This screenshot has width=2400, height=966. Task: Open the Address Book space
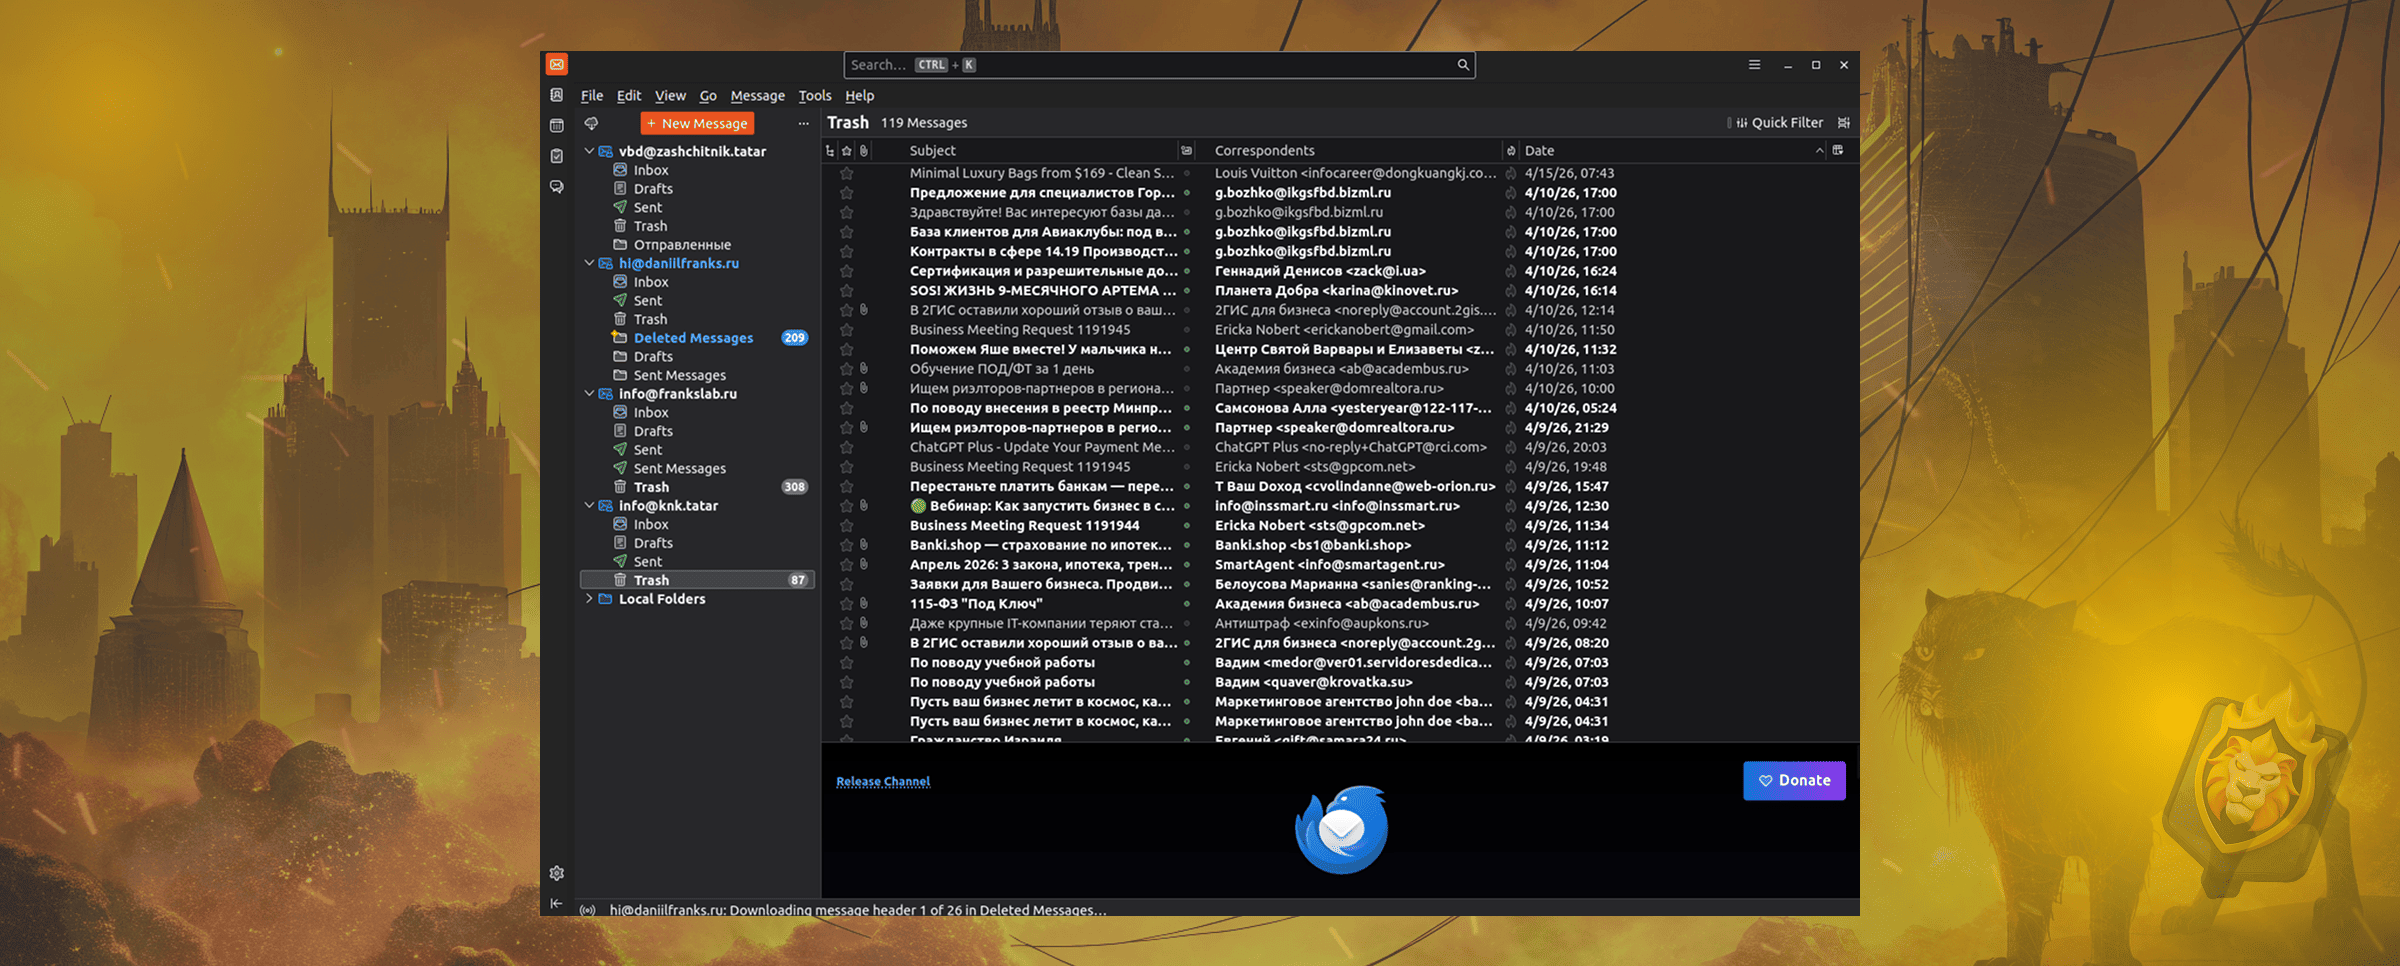point(557,95)
